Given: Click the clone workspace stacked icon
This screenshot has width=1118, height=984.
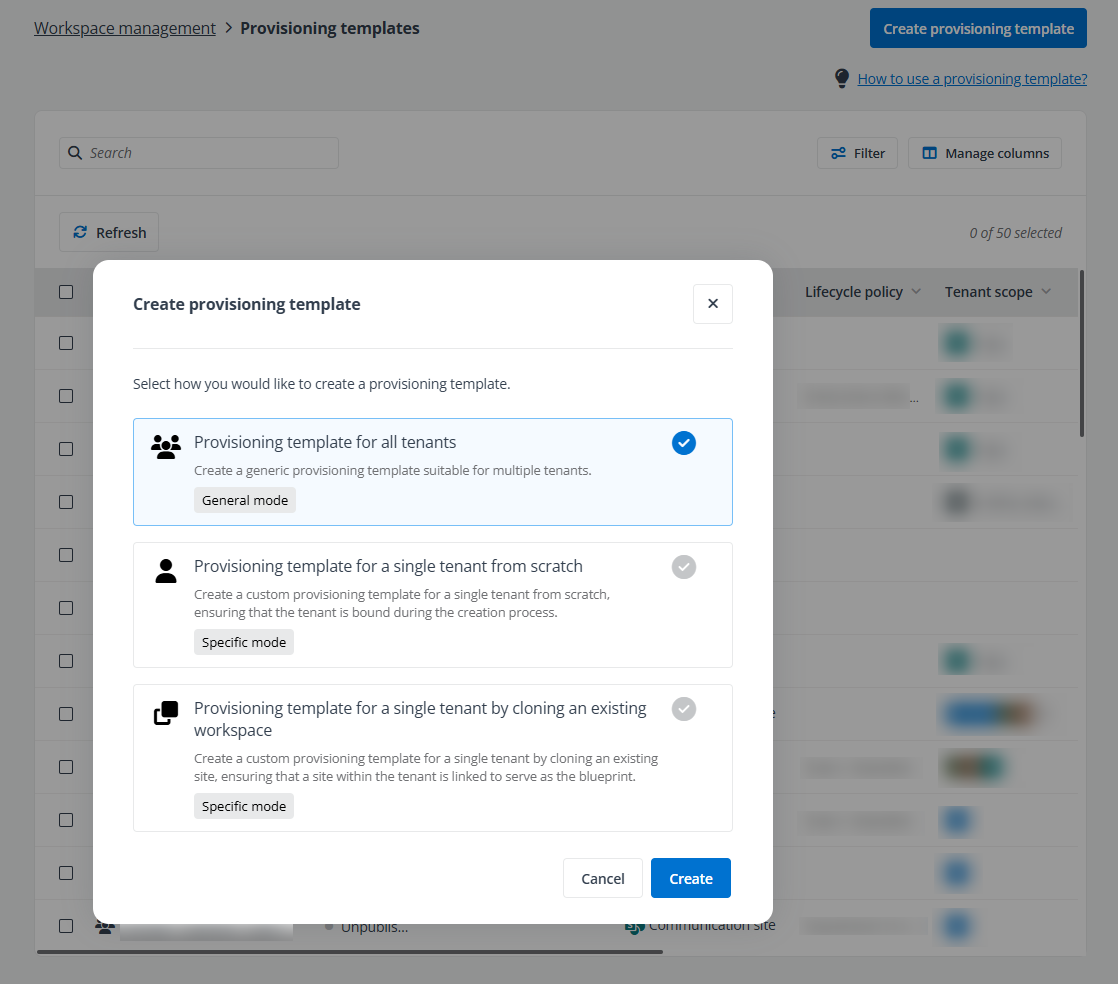Looking at the screenshot, I should [166, 709].
